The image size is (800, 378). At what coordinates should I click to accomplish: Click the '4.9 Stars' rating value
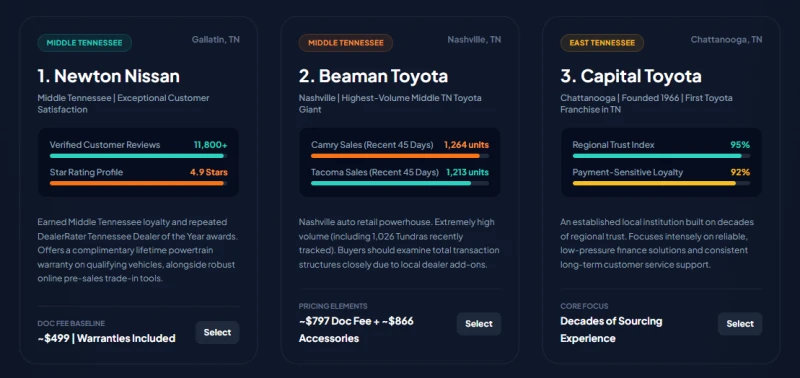pyautogui.click(x=209, y=172)
